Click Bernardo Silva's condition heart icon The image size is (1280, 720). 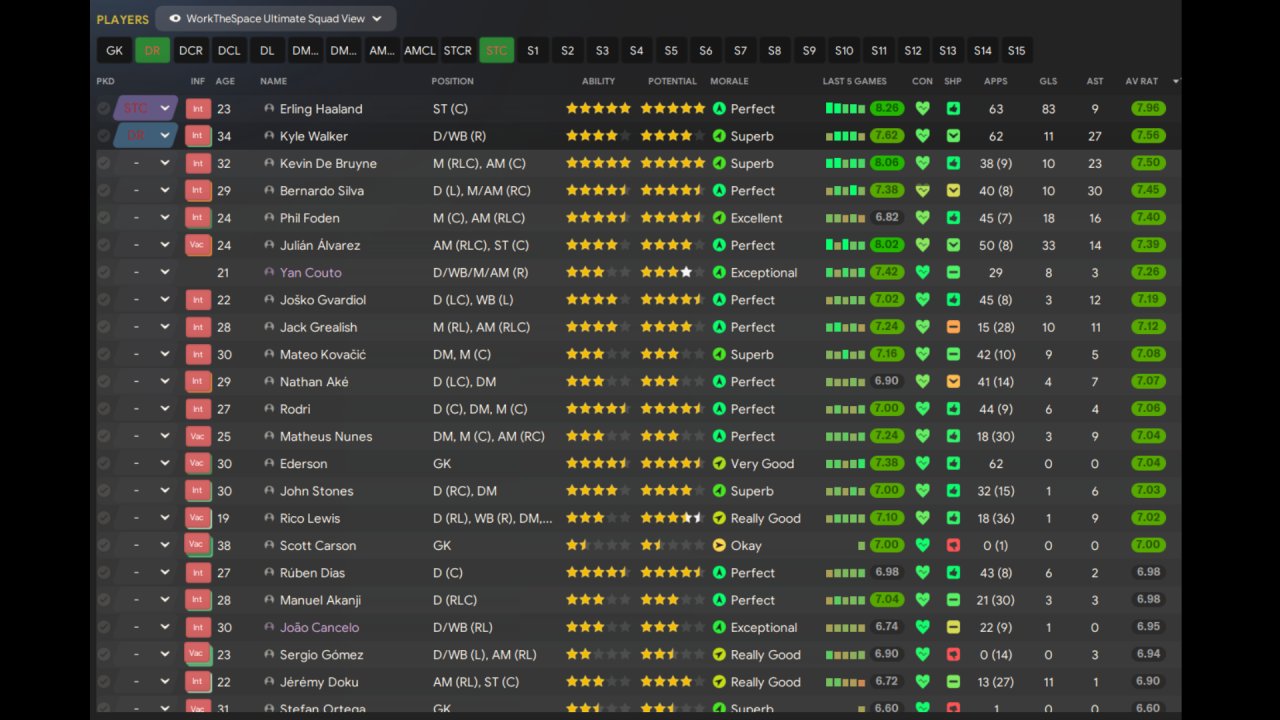pos(922,191)
